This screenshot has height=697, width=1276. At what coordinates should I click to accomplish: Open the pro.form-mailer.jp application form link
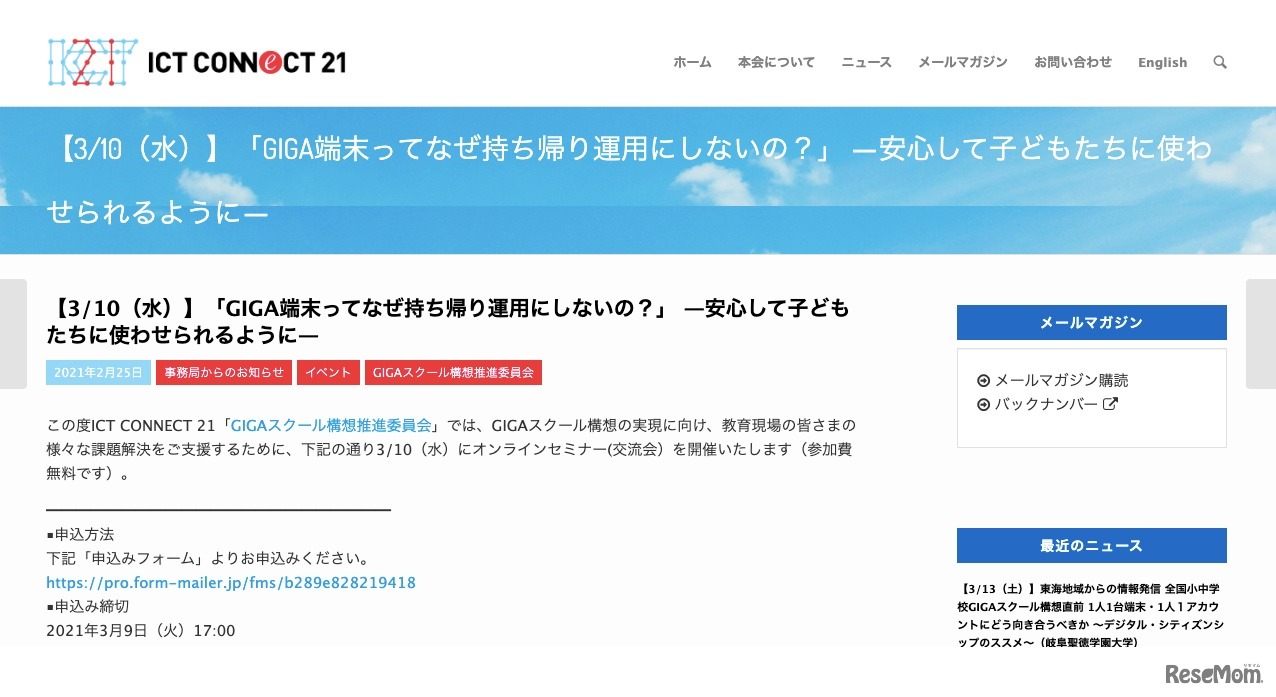pyautogui.click(x=231, y=583)
